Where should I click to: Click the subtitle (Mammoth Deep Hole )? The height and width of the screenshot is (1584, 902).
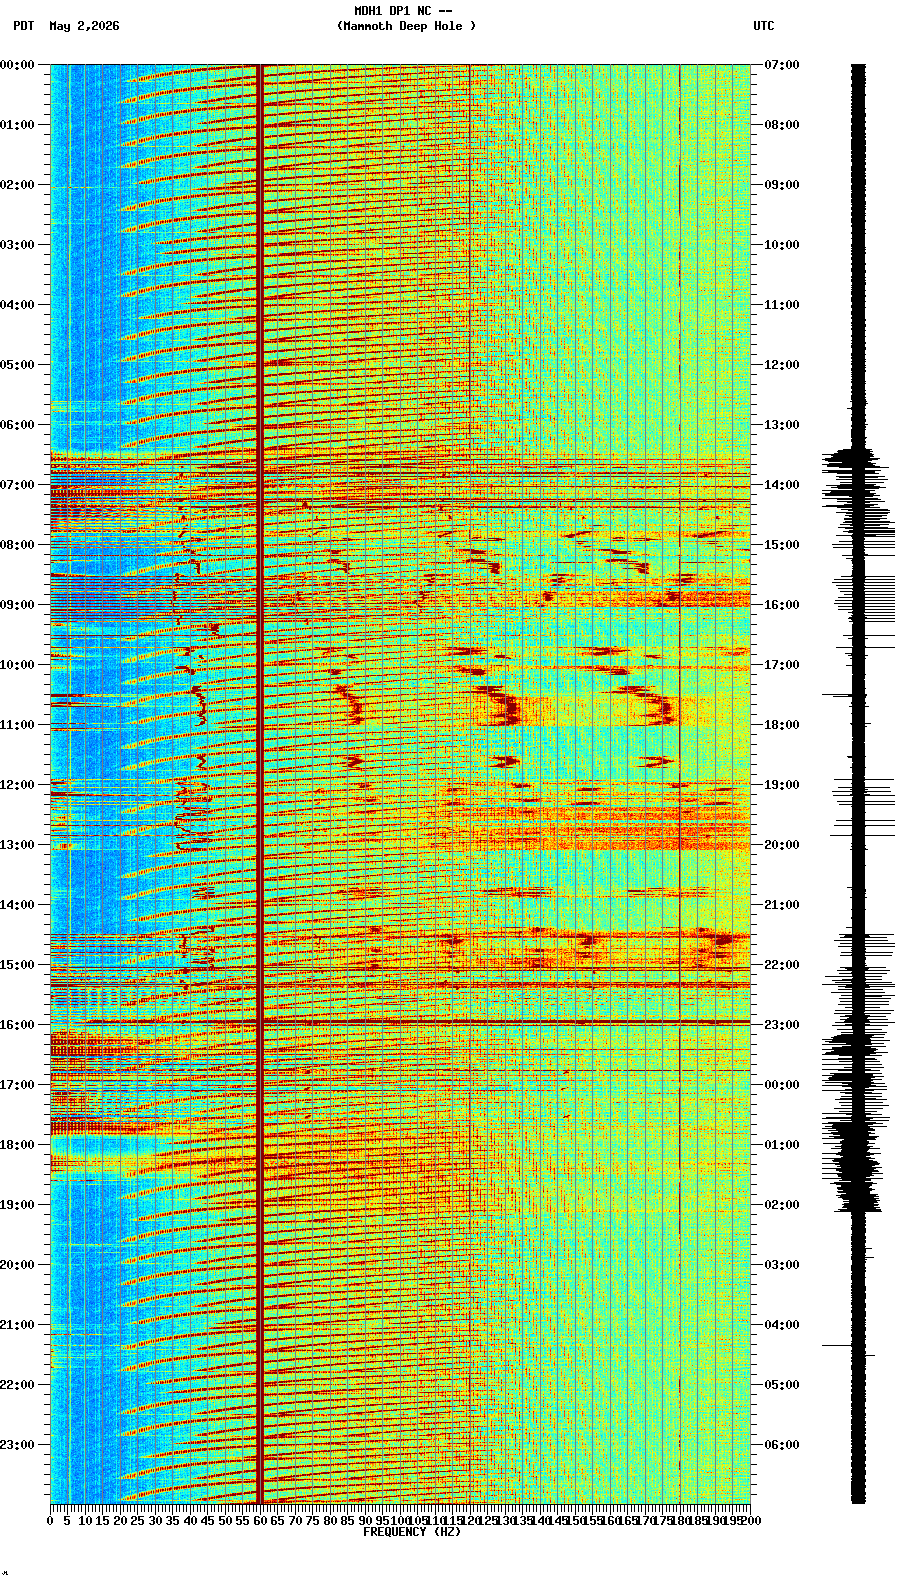point(407,26)
